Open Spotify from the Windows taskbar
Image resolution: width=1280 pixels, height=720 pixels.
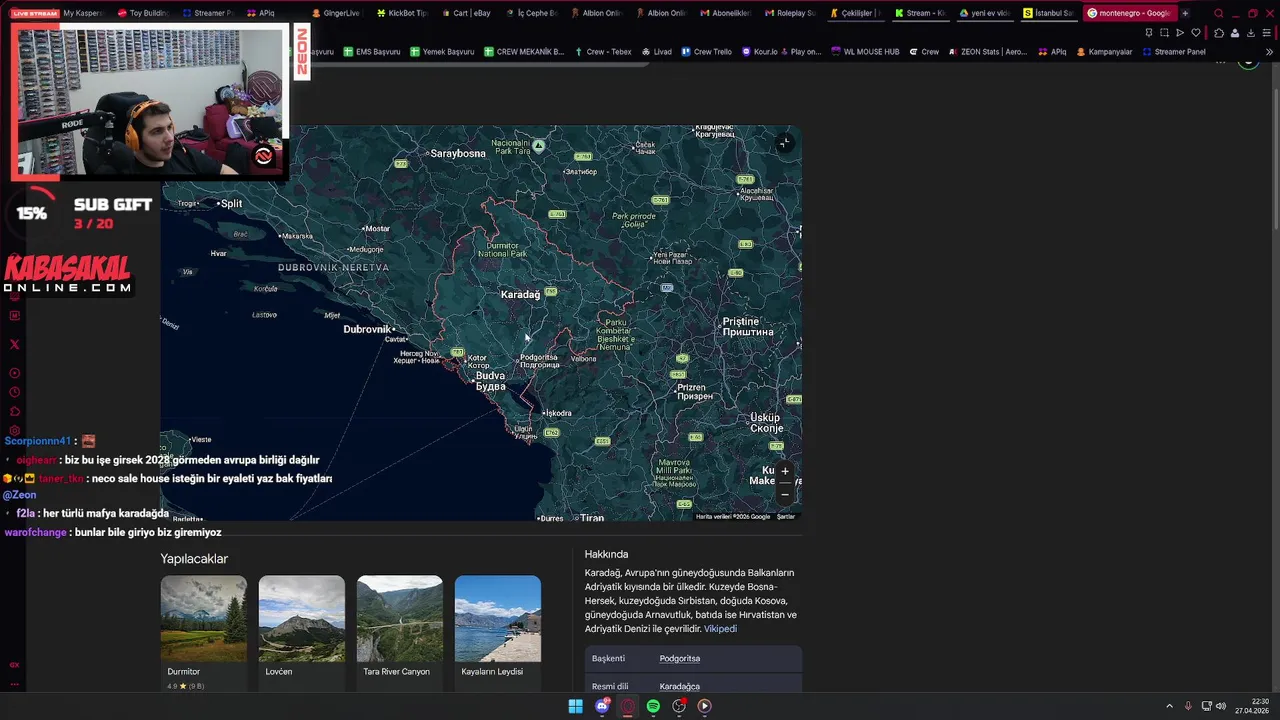coord(653,706)
